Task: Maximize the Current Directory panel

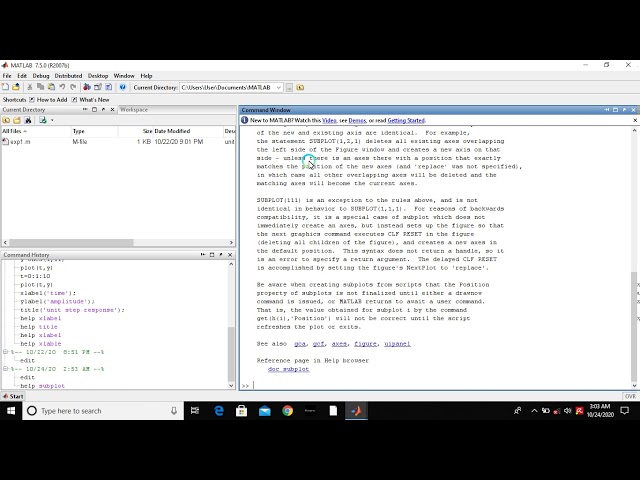Action: [94, 109]
